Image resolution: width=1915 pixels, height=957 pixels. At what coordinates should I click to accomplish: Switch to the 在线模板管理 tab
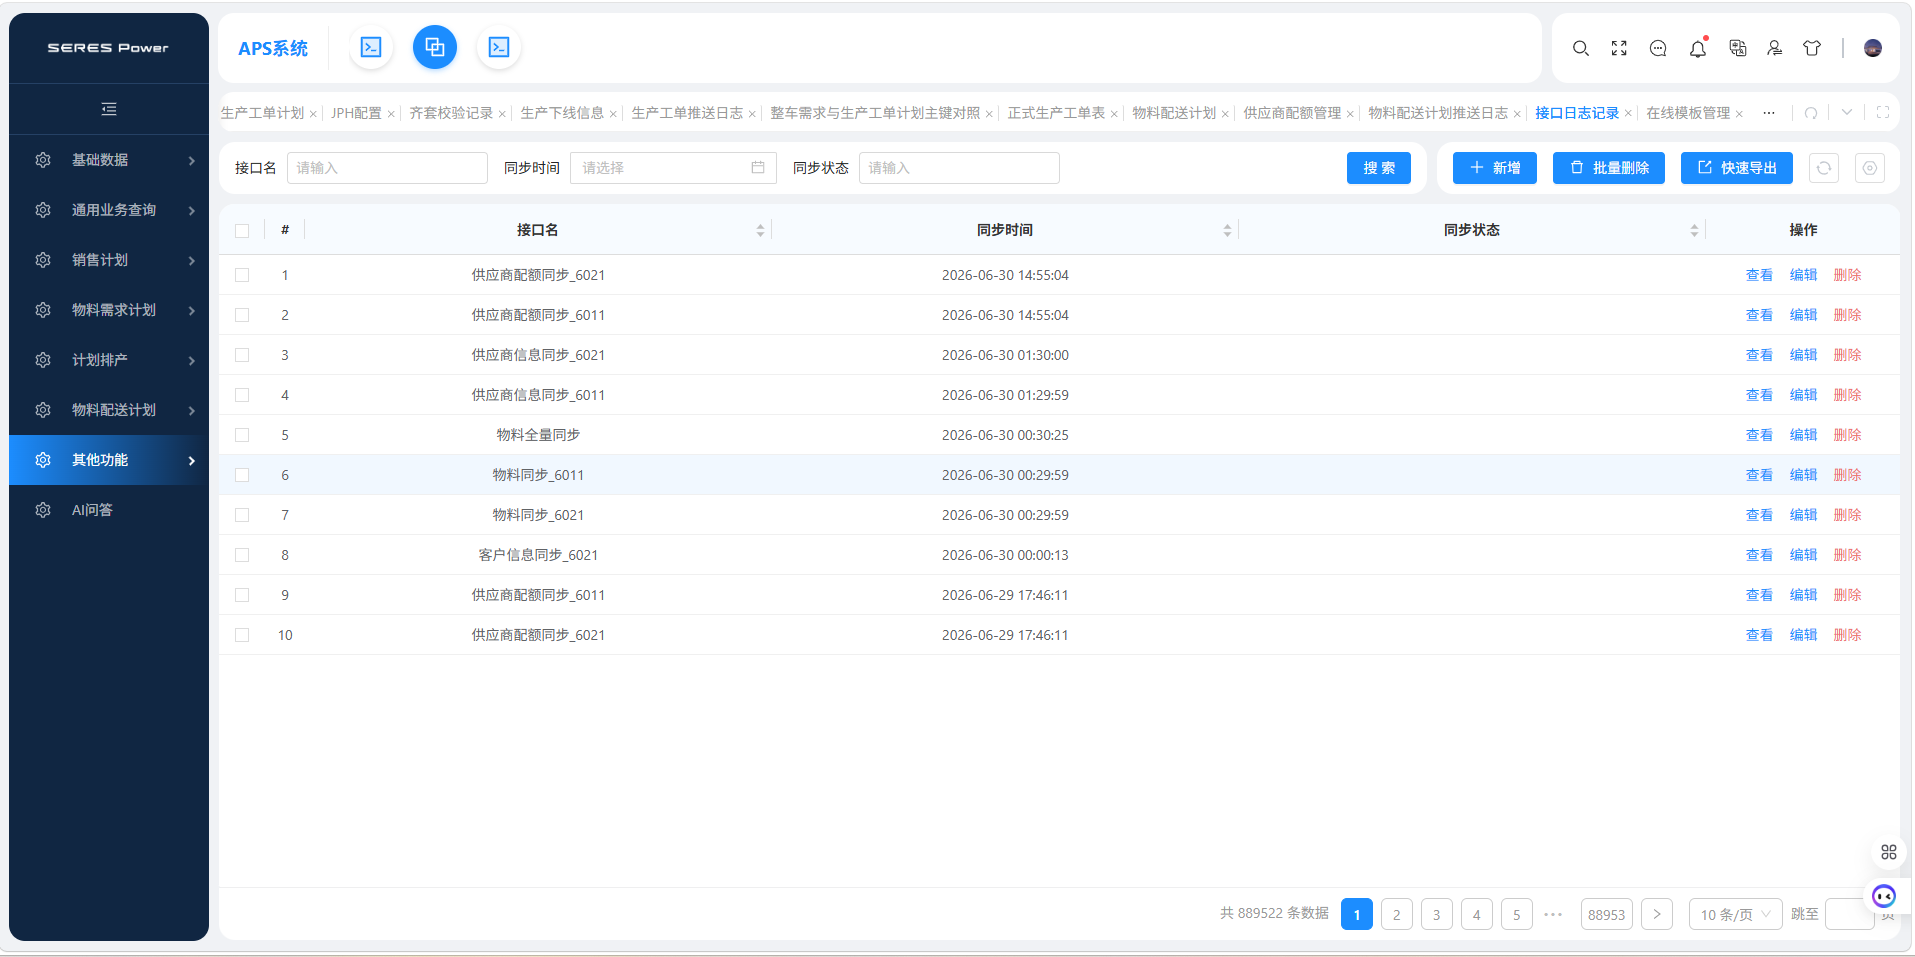(x=1688, y=113)
